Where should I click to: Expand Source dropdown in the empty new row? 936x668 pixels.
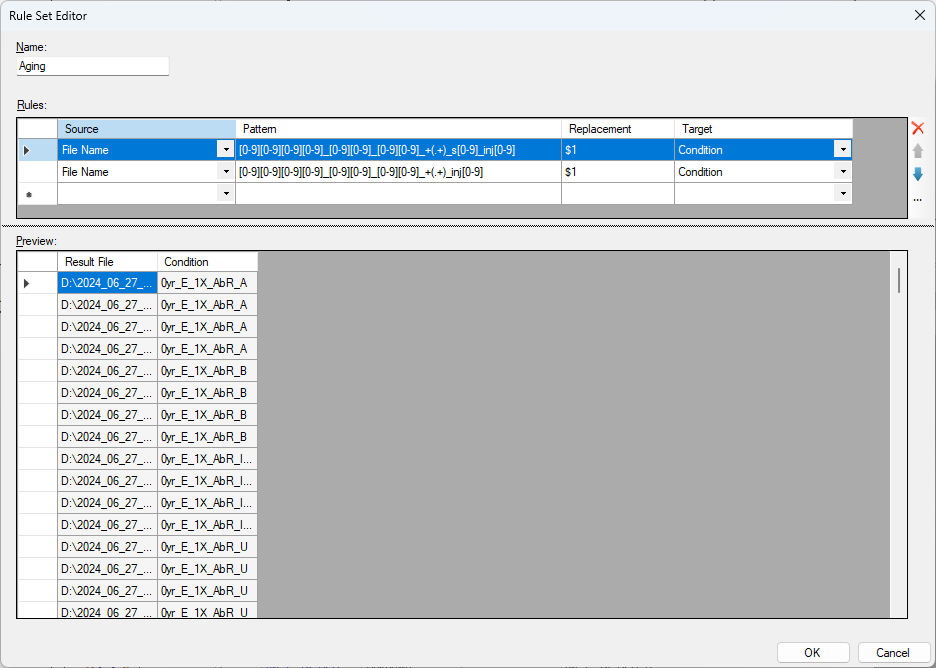[225, 194]
